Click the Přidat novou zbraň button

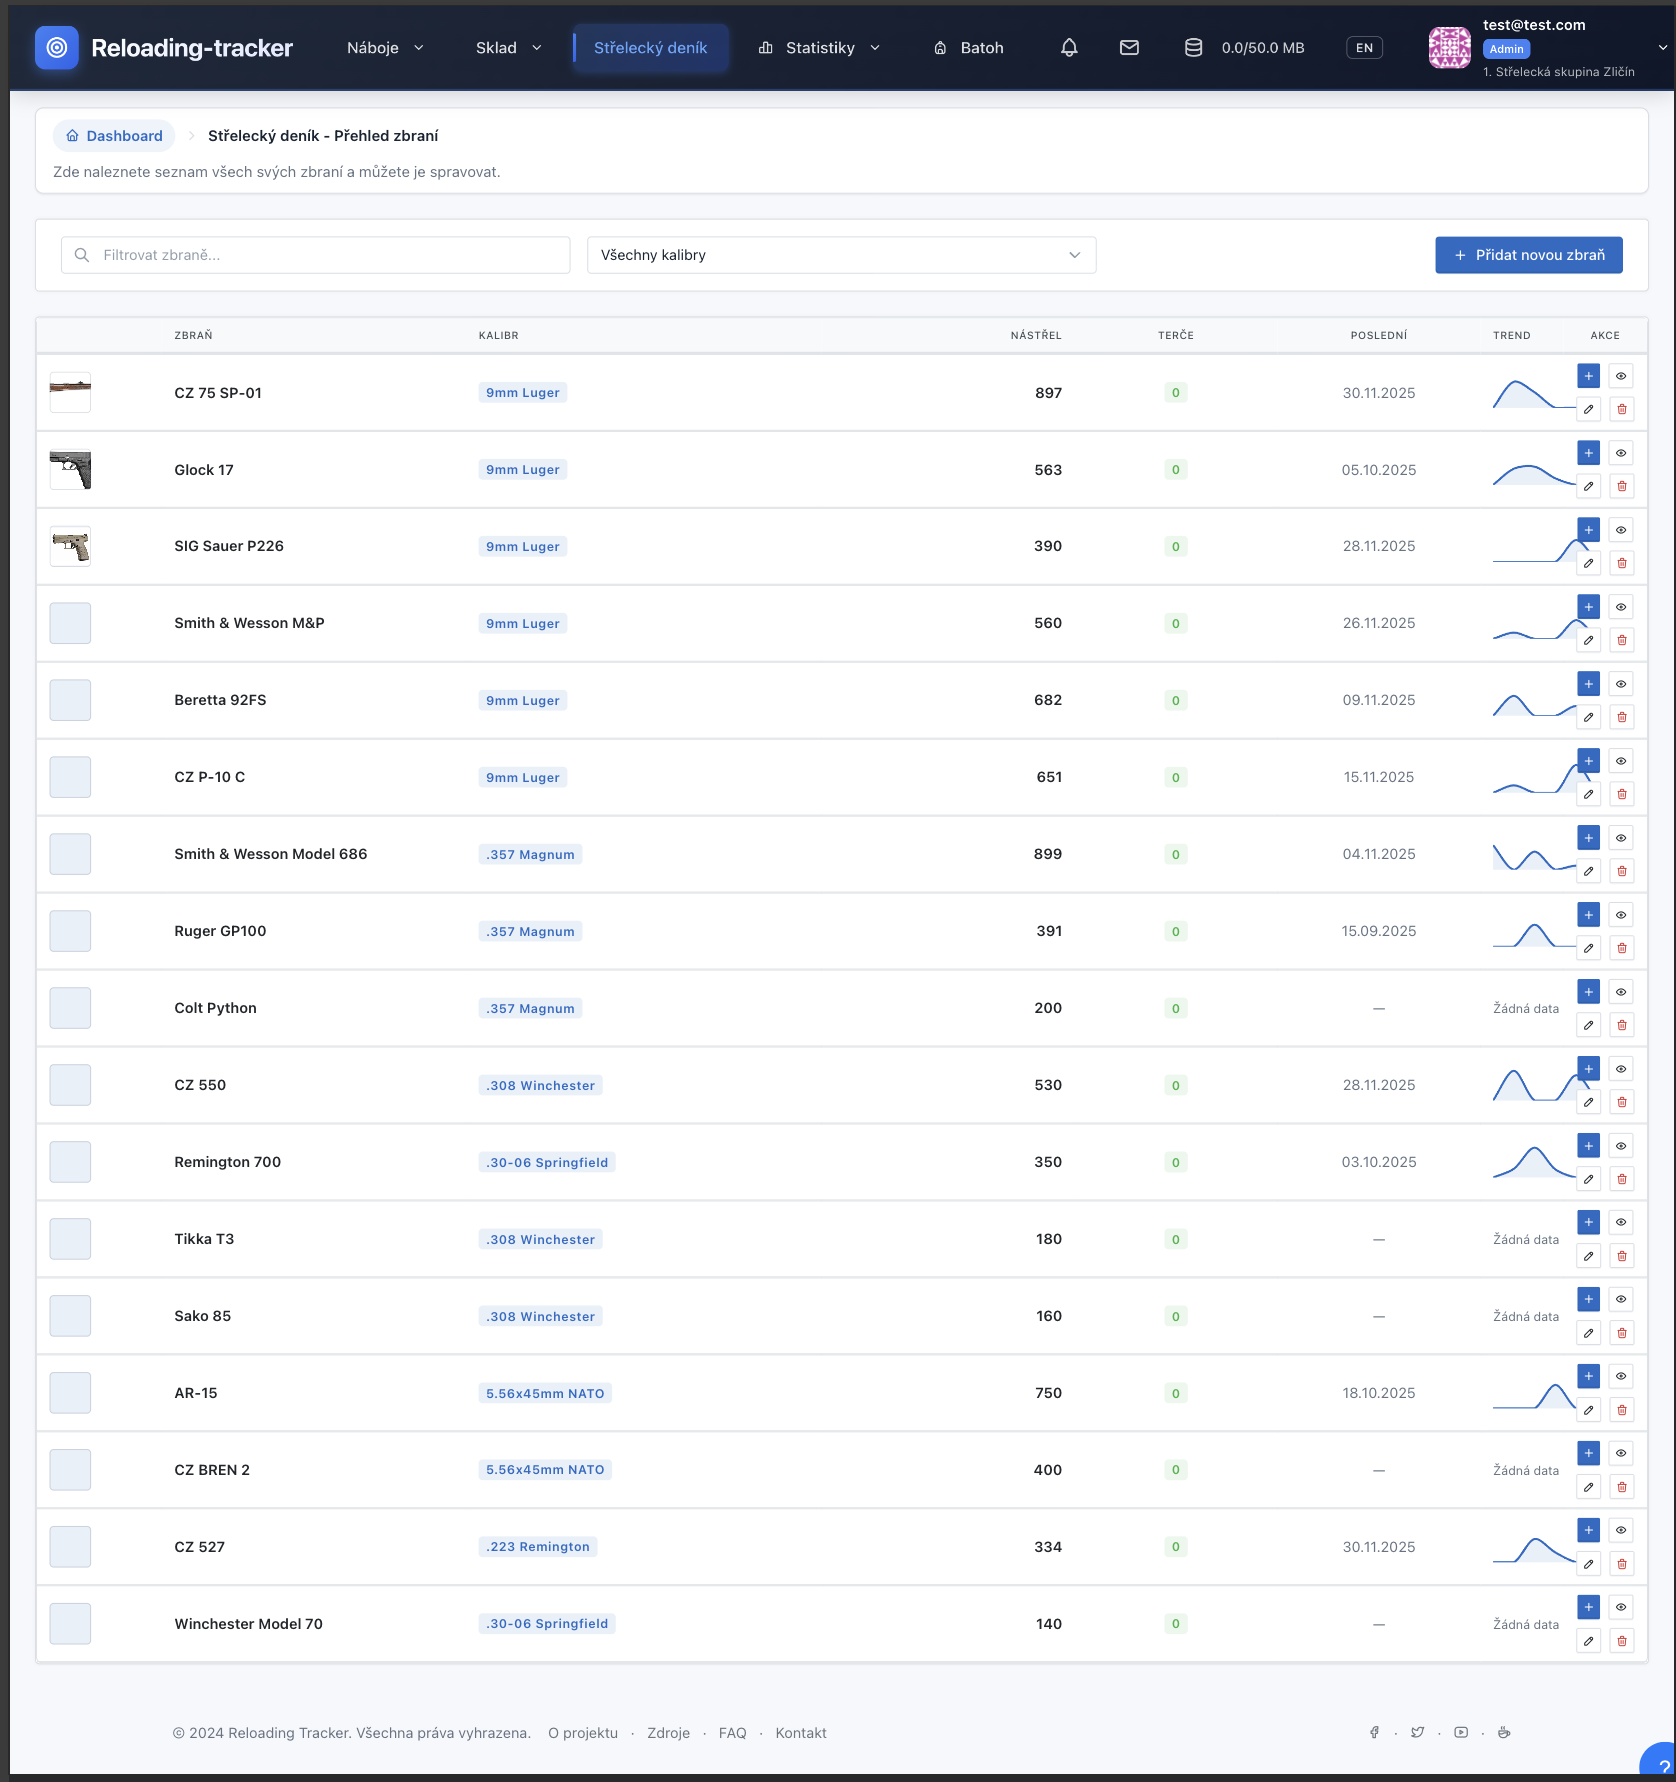(x=1528, y=255)
